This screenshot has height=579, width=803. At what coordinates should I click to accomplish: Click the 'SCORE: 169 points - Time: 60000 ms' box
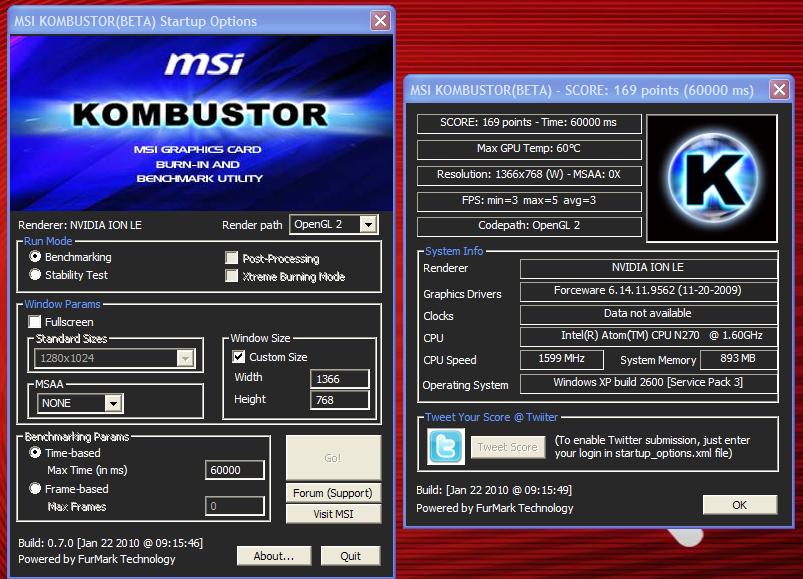[x=529, y=123]
